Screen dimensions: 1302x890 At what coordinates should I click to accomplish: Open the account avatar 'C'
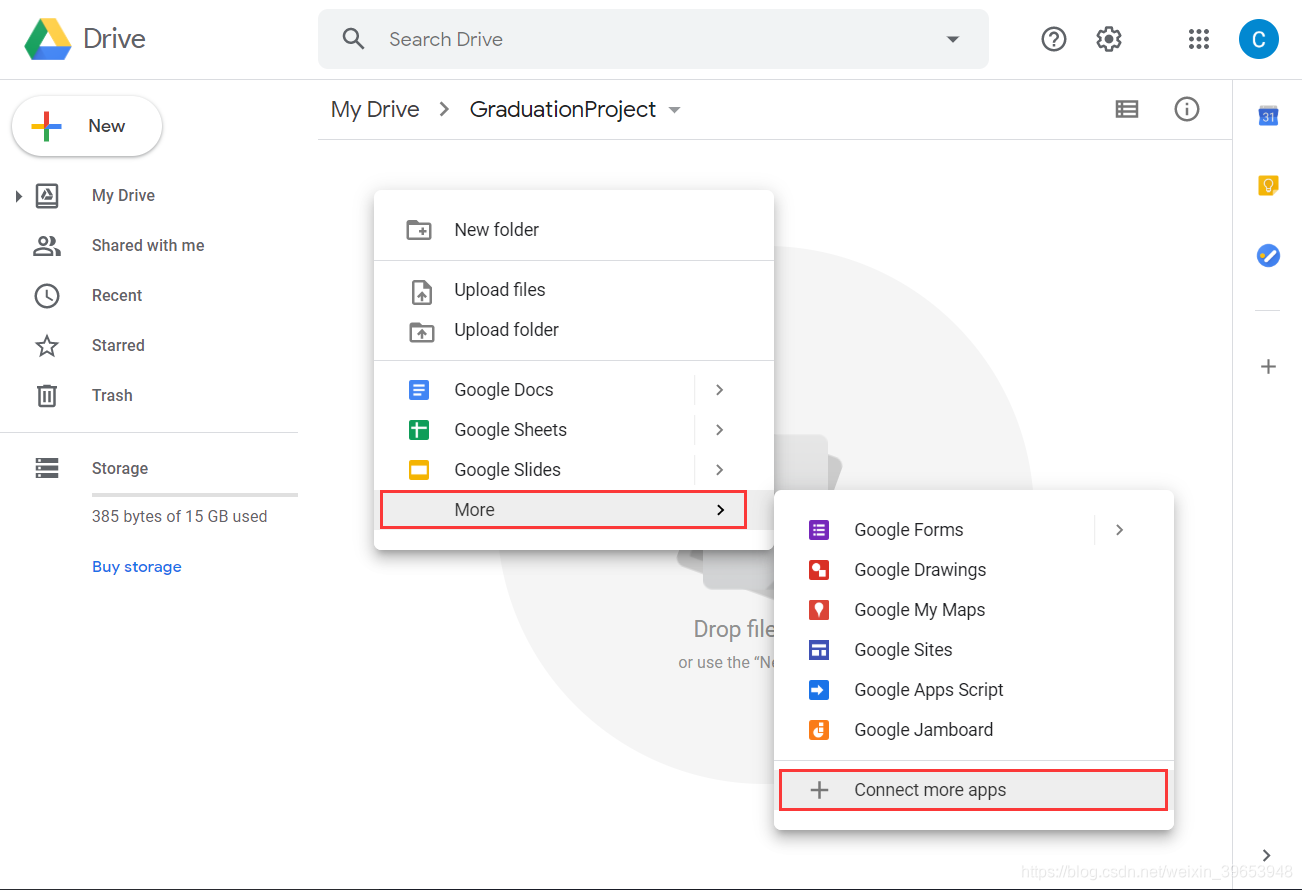[1258, 39]
